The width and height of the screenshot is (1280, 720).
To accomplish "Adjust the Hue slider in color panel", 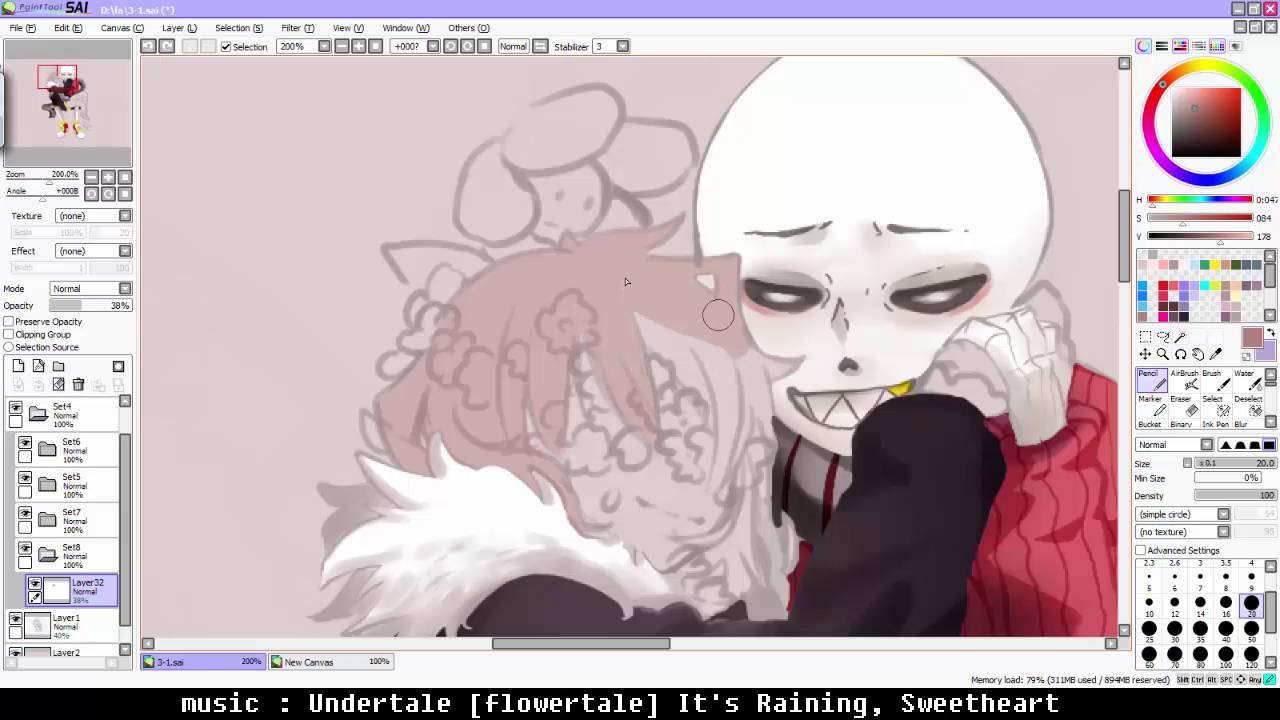I will [1200, 200].
